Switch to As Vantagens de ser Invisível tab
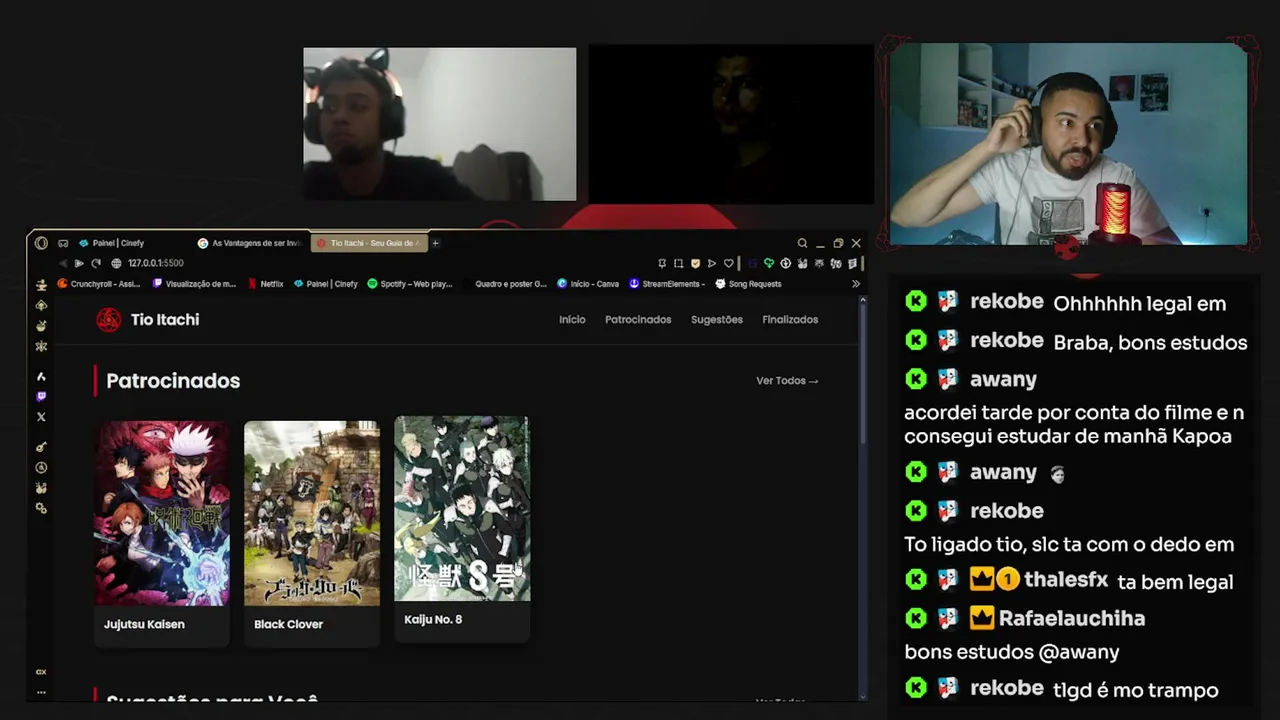 [250, 243]
